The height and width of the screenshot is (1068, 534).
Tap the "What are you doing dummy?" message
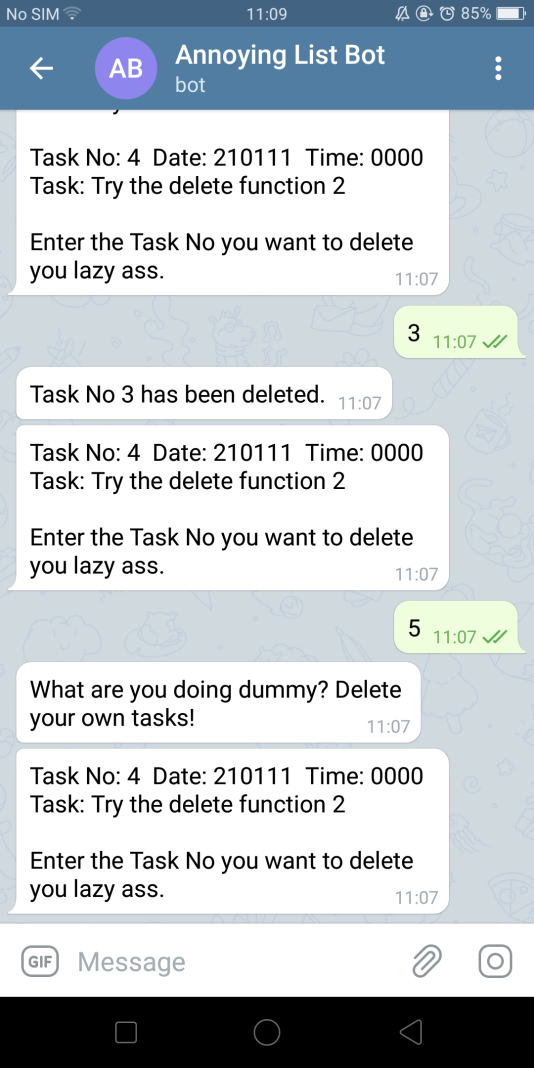[x=218, y=702]
